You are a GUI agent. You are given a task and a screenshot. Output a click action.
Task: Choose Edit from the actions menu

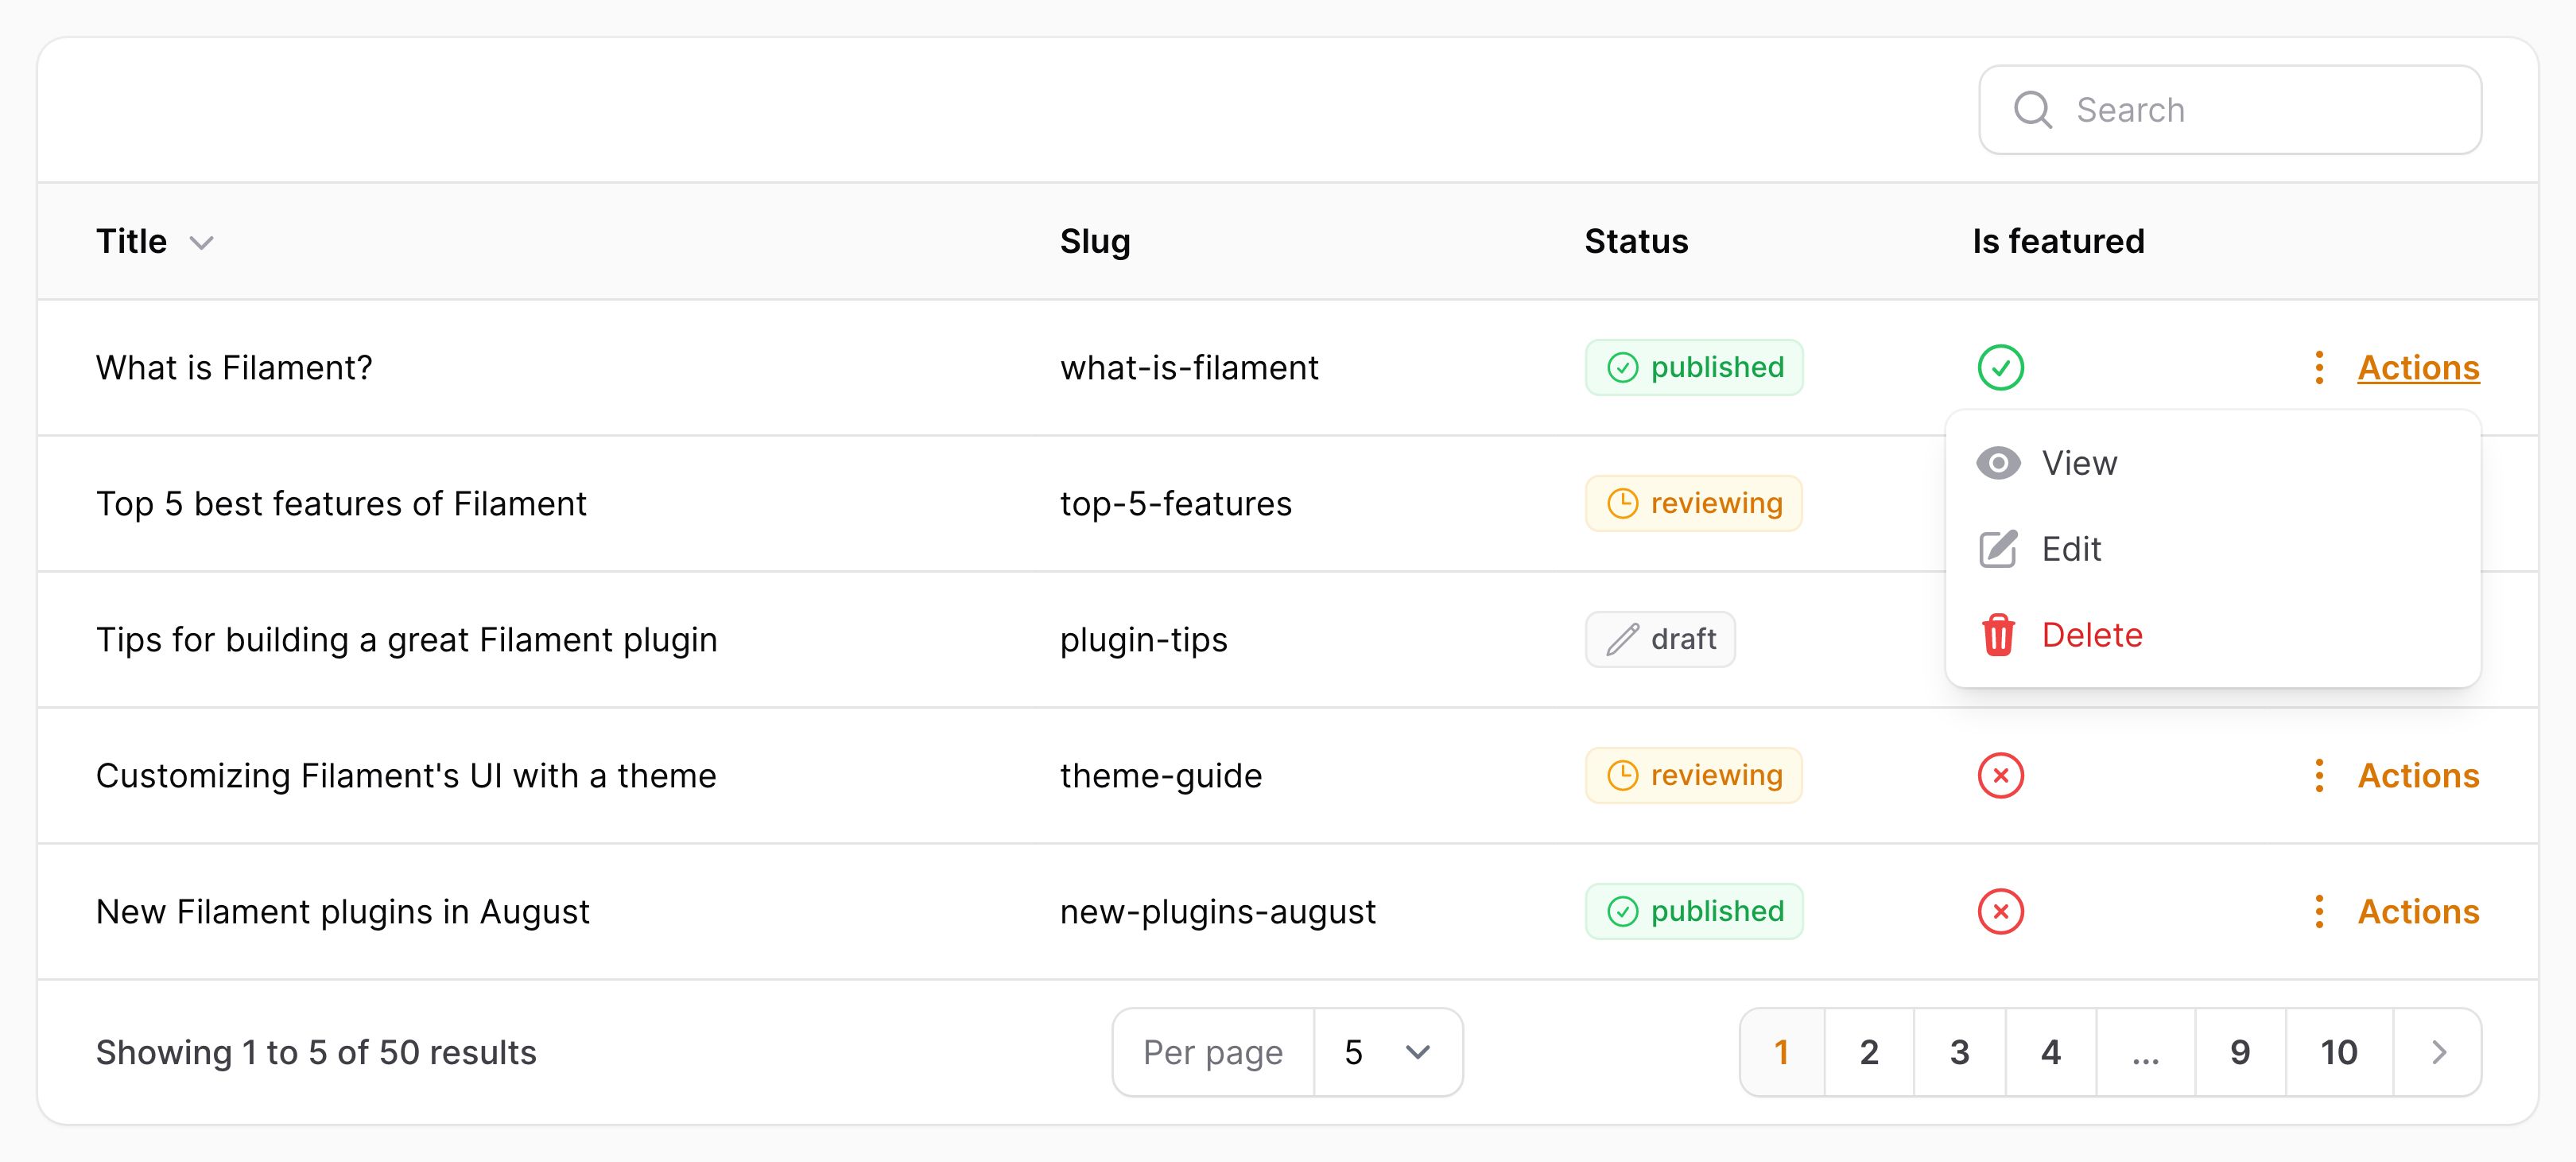point(2213,549)
